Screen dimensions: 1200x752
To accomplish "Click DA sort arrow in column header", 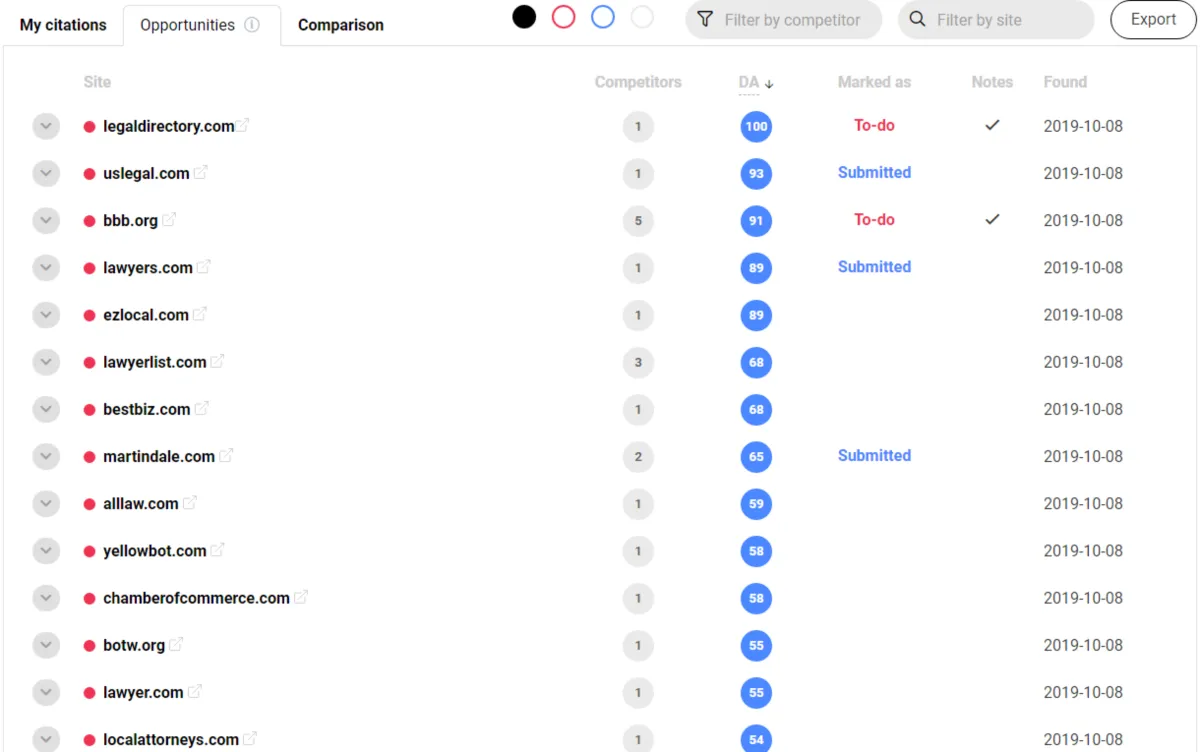I will [769, 84].
